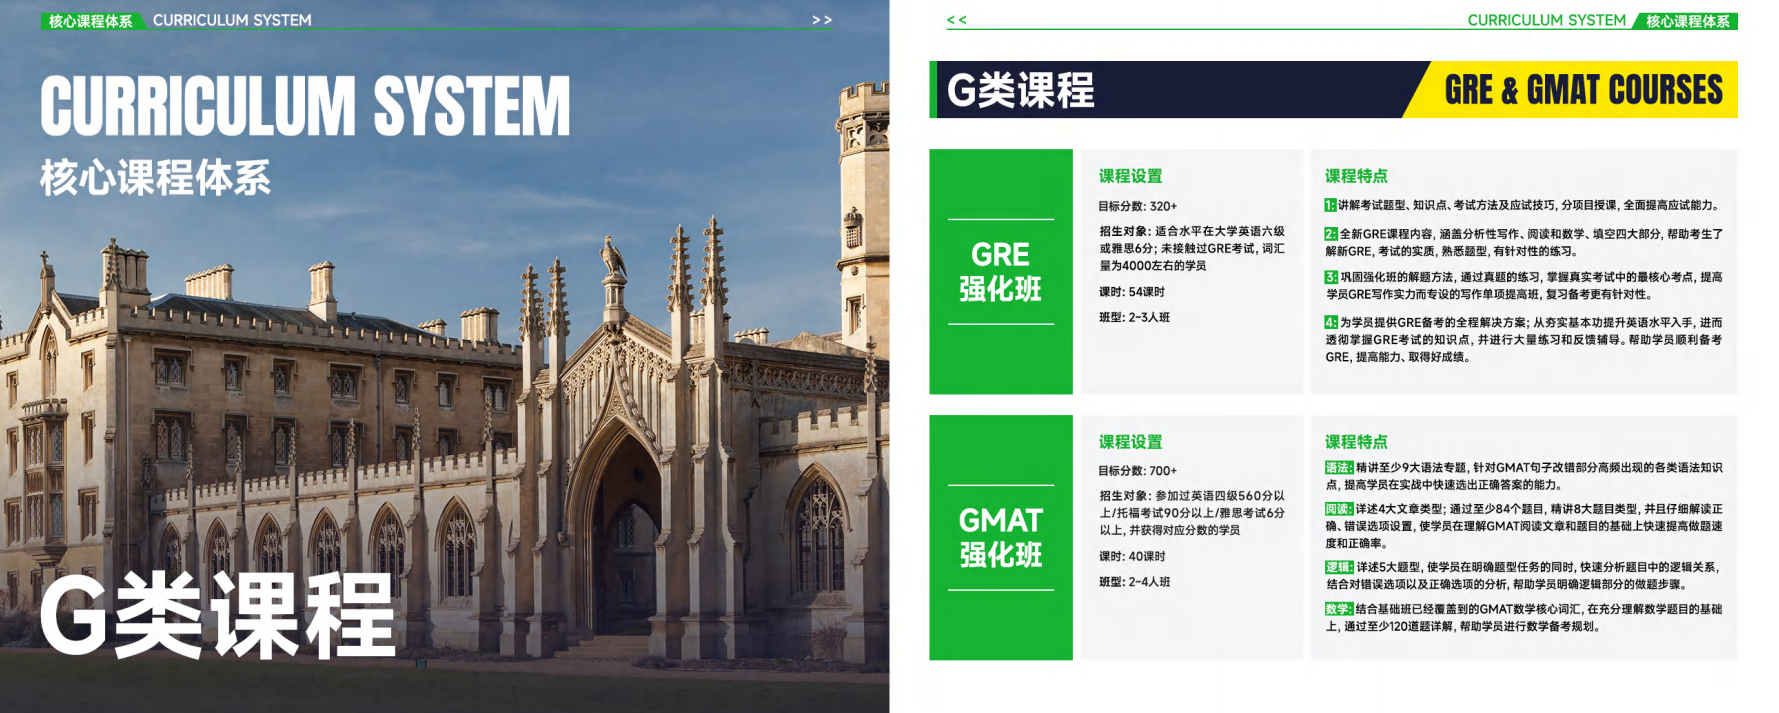Click green number 1 marker in GRE features
Viewport: 1779px width, 713px height.
1330,205
